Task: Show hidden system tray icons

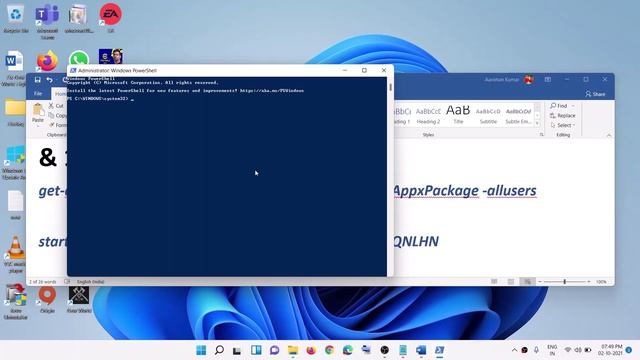Action: click(514, 350)
